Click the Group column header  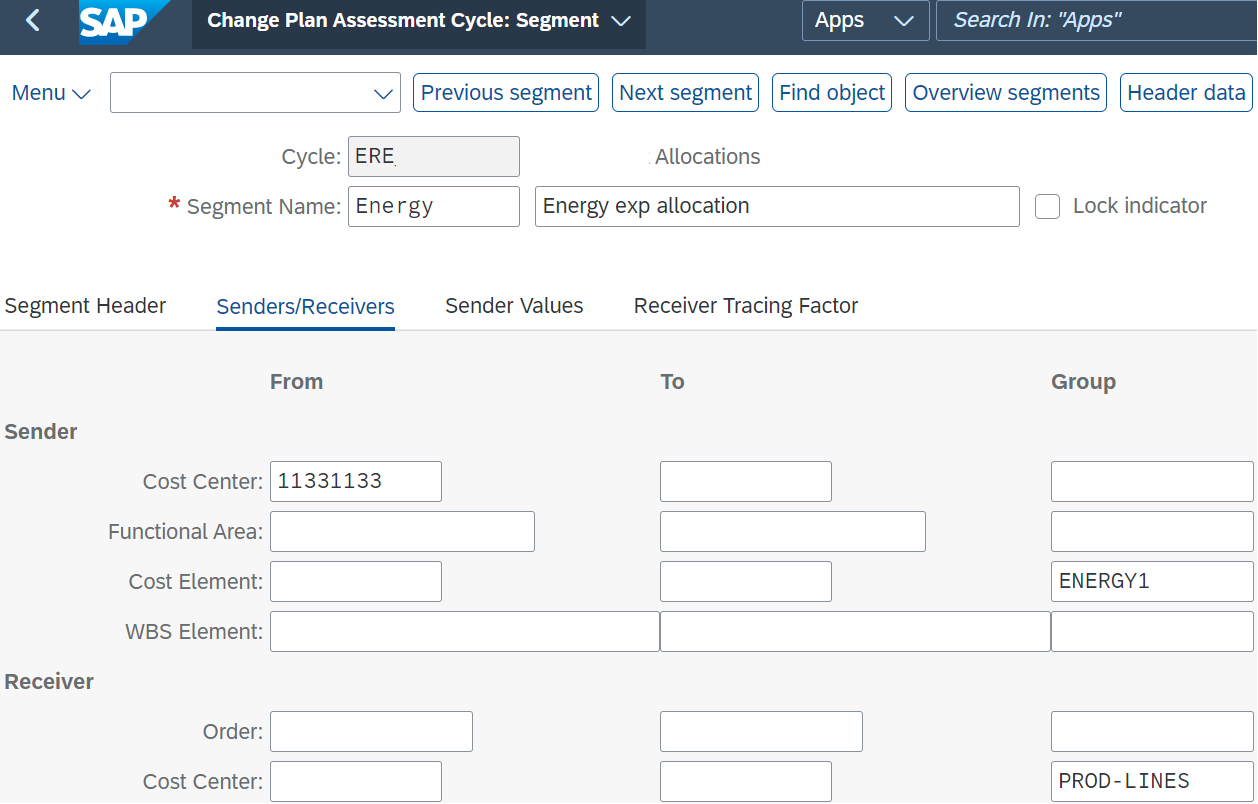tap(1083, 382)
